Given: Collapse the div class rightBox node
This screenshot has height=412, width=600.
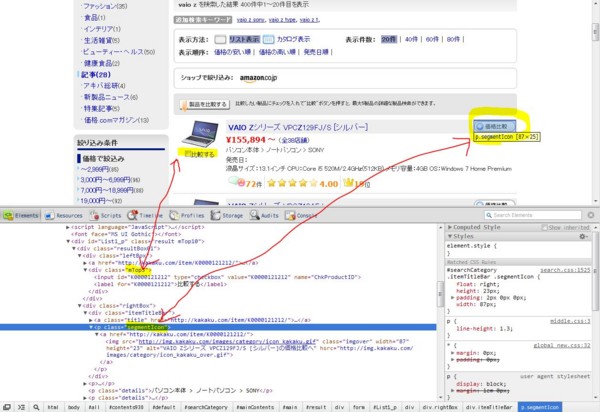Looking at the screenshot, I should [x=80, y=306].
